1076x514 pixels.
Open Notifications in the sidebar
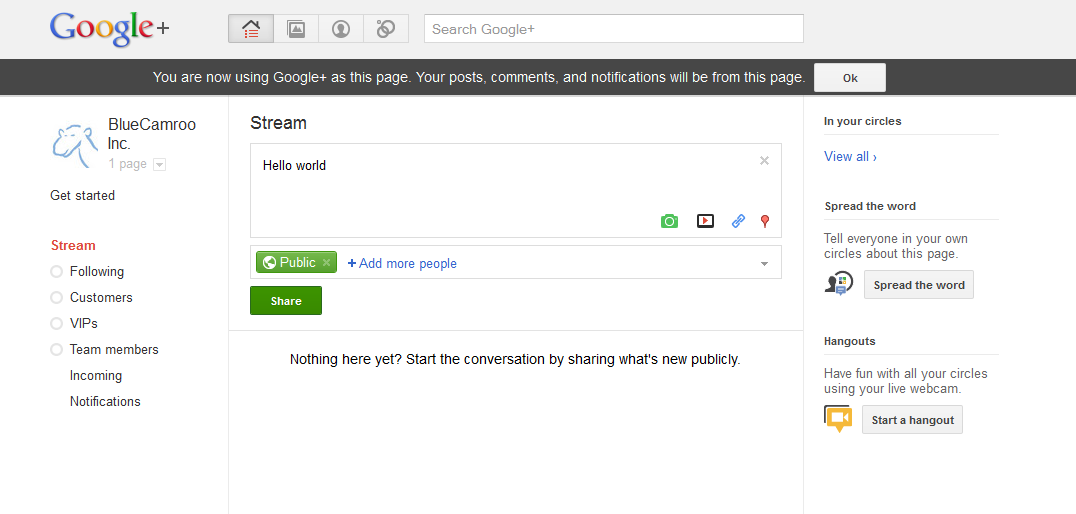105,401
